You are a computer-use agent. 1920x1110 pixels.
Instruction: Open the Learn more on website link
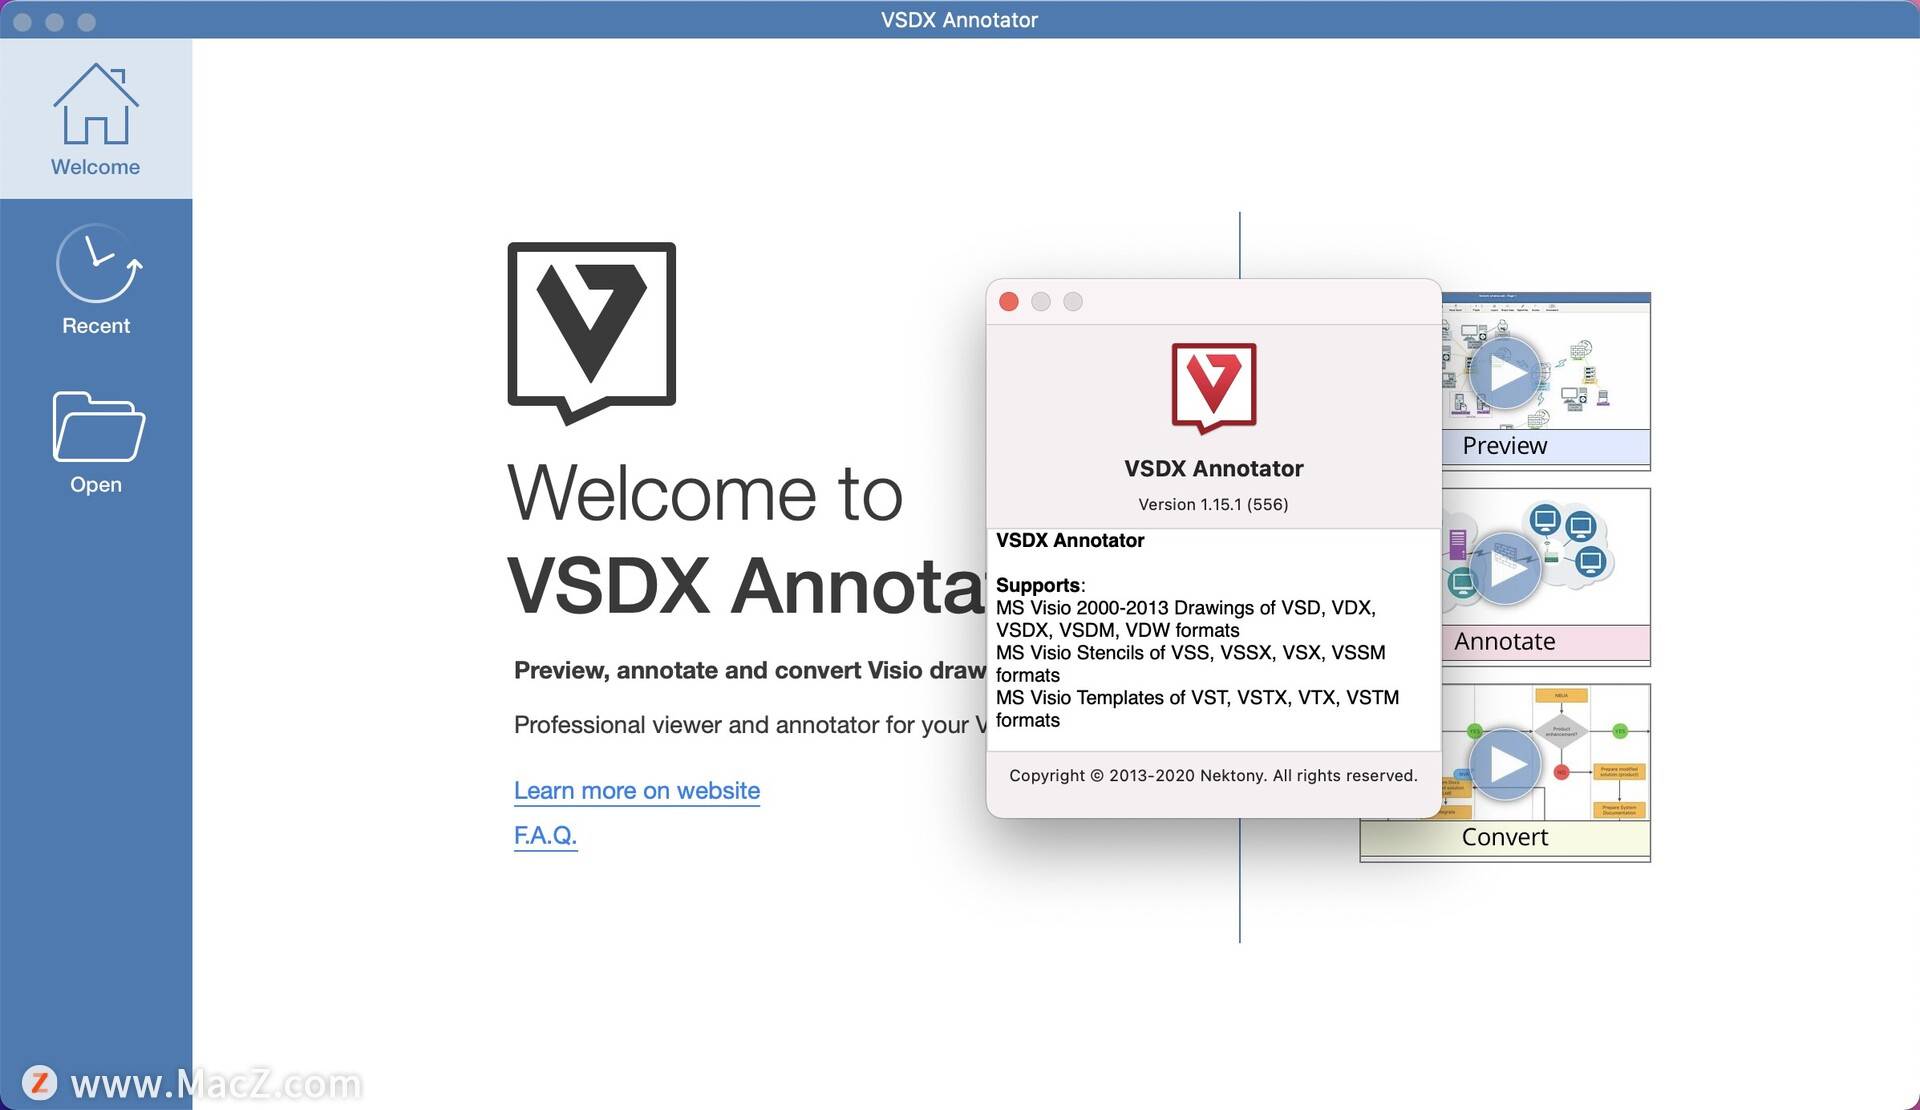point(636,790)
